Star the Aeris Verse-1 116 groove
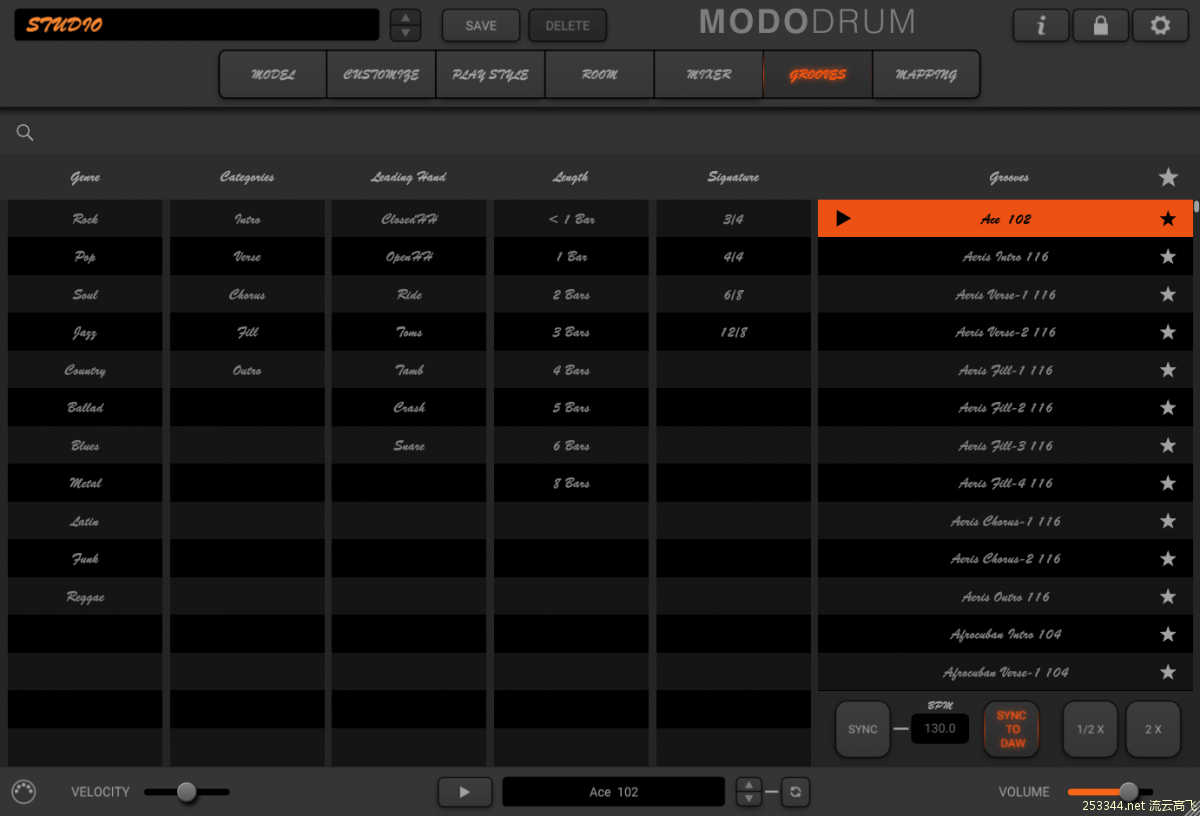 pos(1168,295)
